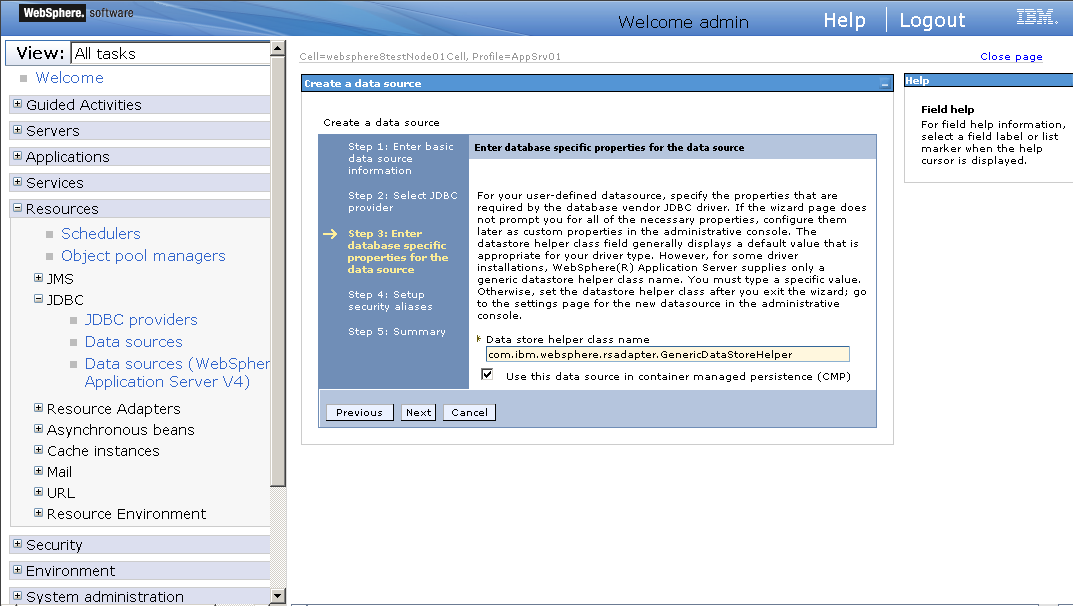This screenshot has height=606, width=1073.
Task: Click the IBM logo
Action: point(1037,16)
